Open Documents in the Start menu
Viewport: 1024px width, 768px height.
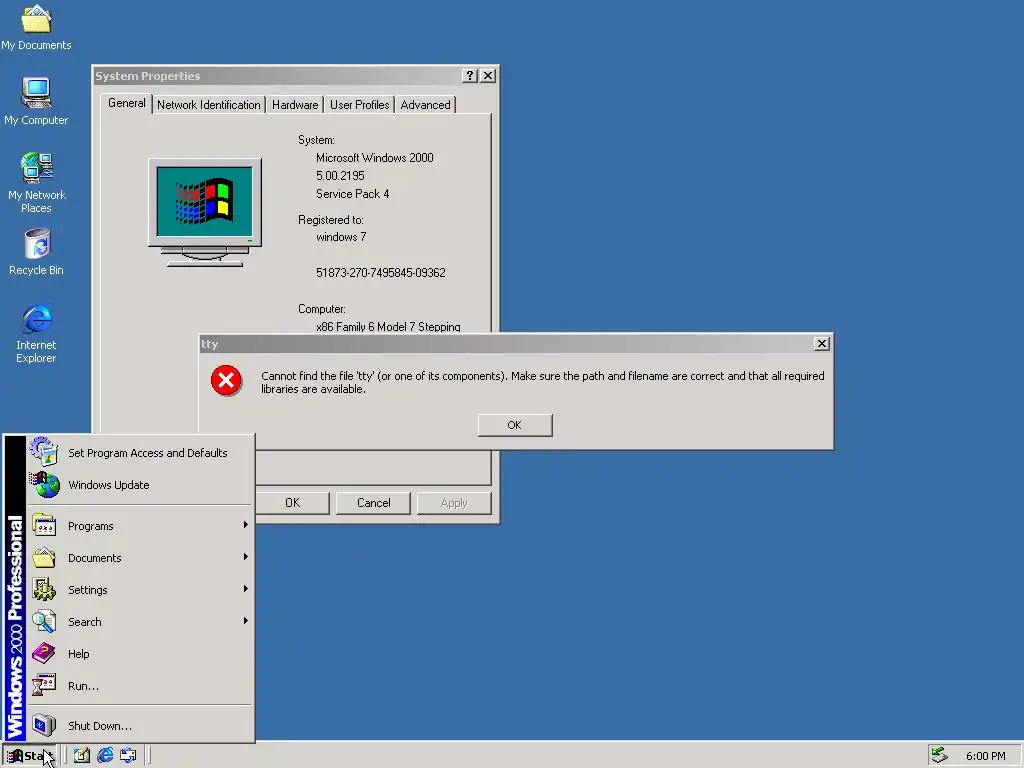pyautogui.click(x=140, y=558)
